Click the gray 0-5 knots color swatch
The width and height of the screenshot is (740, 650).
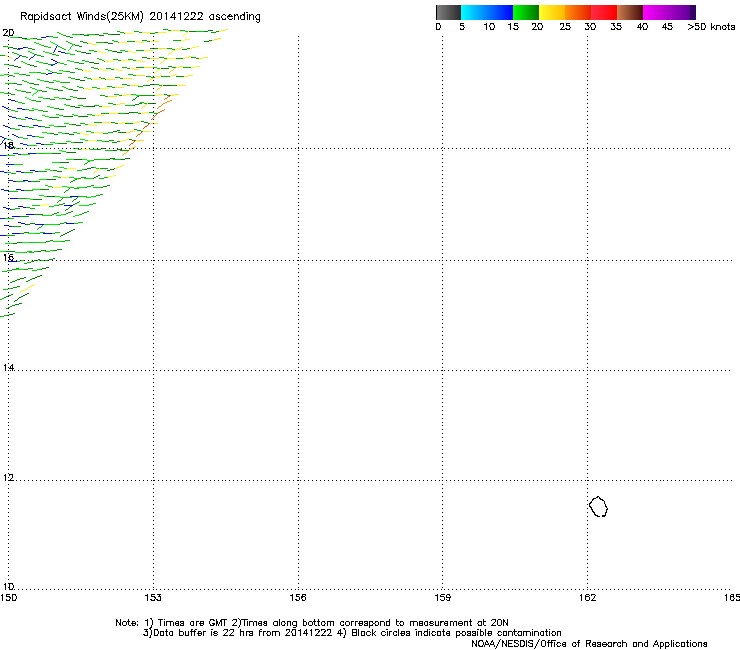tap(448, 12)
